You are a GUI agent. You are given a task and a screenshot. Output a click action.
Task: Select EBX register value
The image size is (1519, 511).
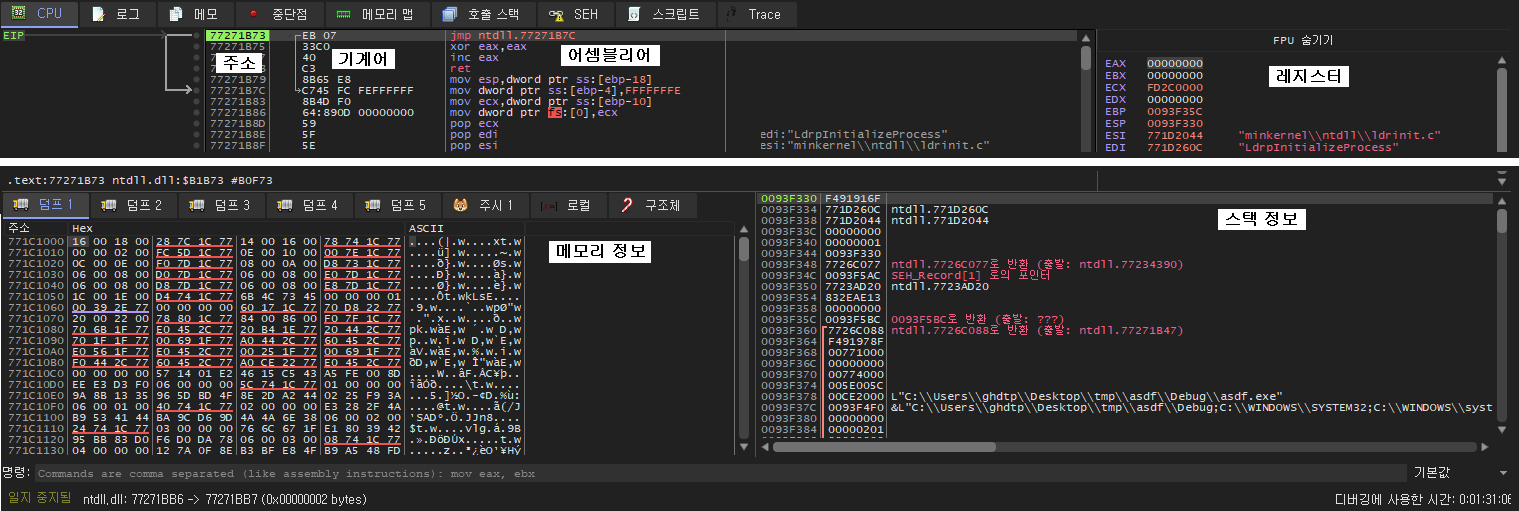tap(1175, 76)
